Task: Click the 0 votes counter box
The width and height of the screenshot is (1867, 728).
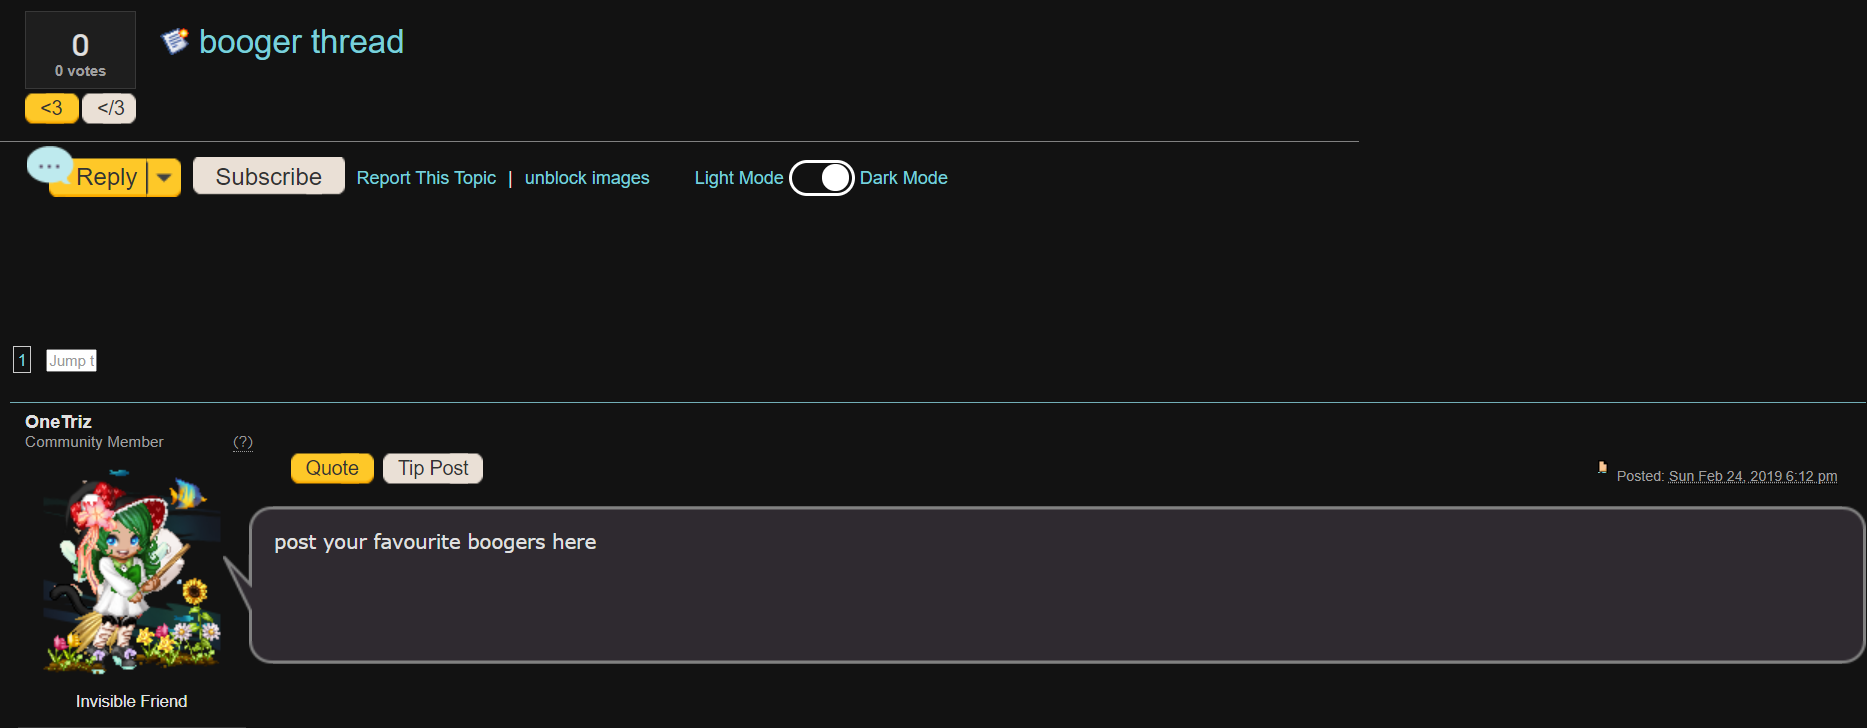Action: pos(80,50)
